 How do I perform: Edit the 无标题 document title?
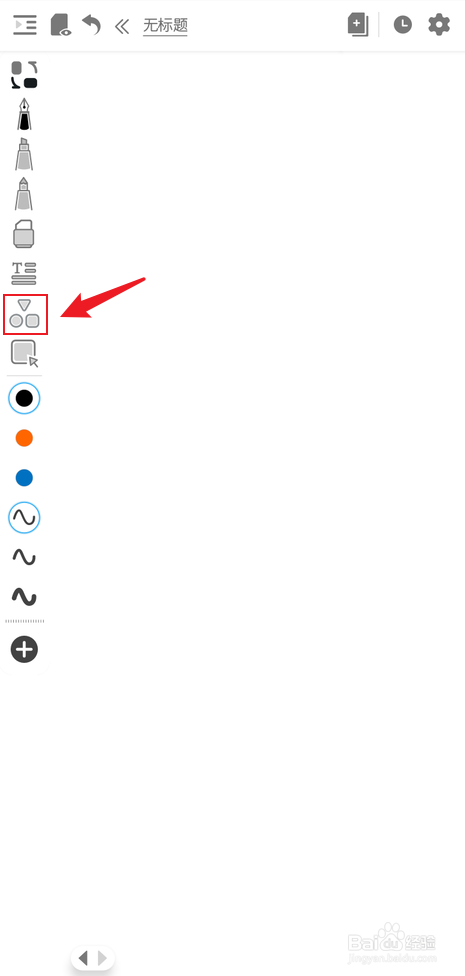[166, 26]
